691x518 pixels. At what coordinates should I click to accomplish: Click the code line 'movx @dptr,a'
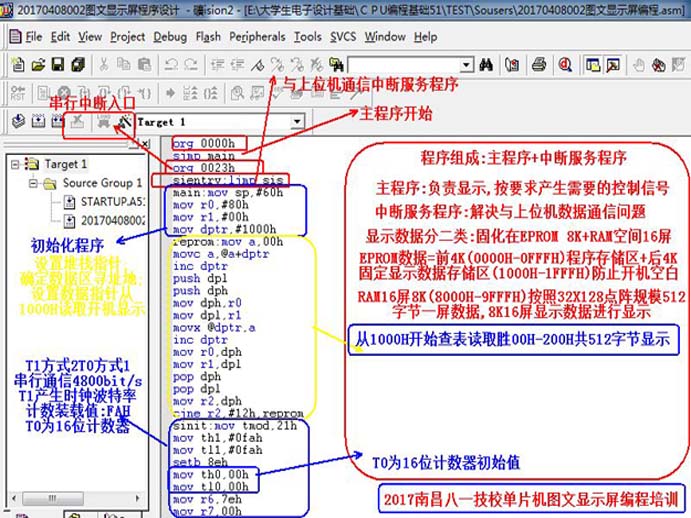pos(214,328)
